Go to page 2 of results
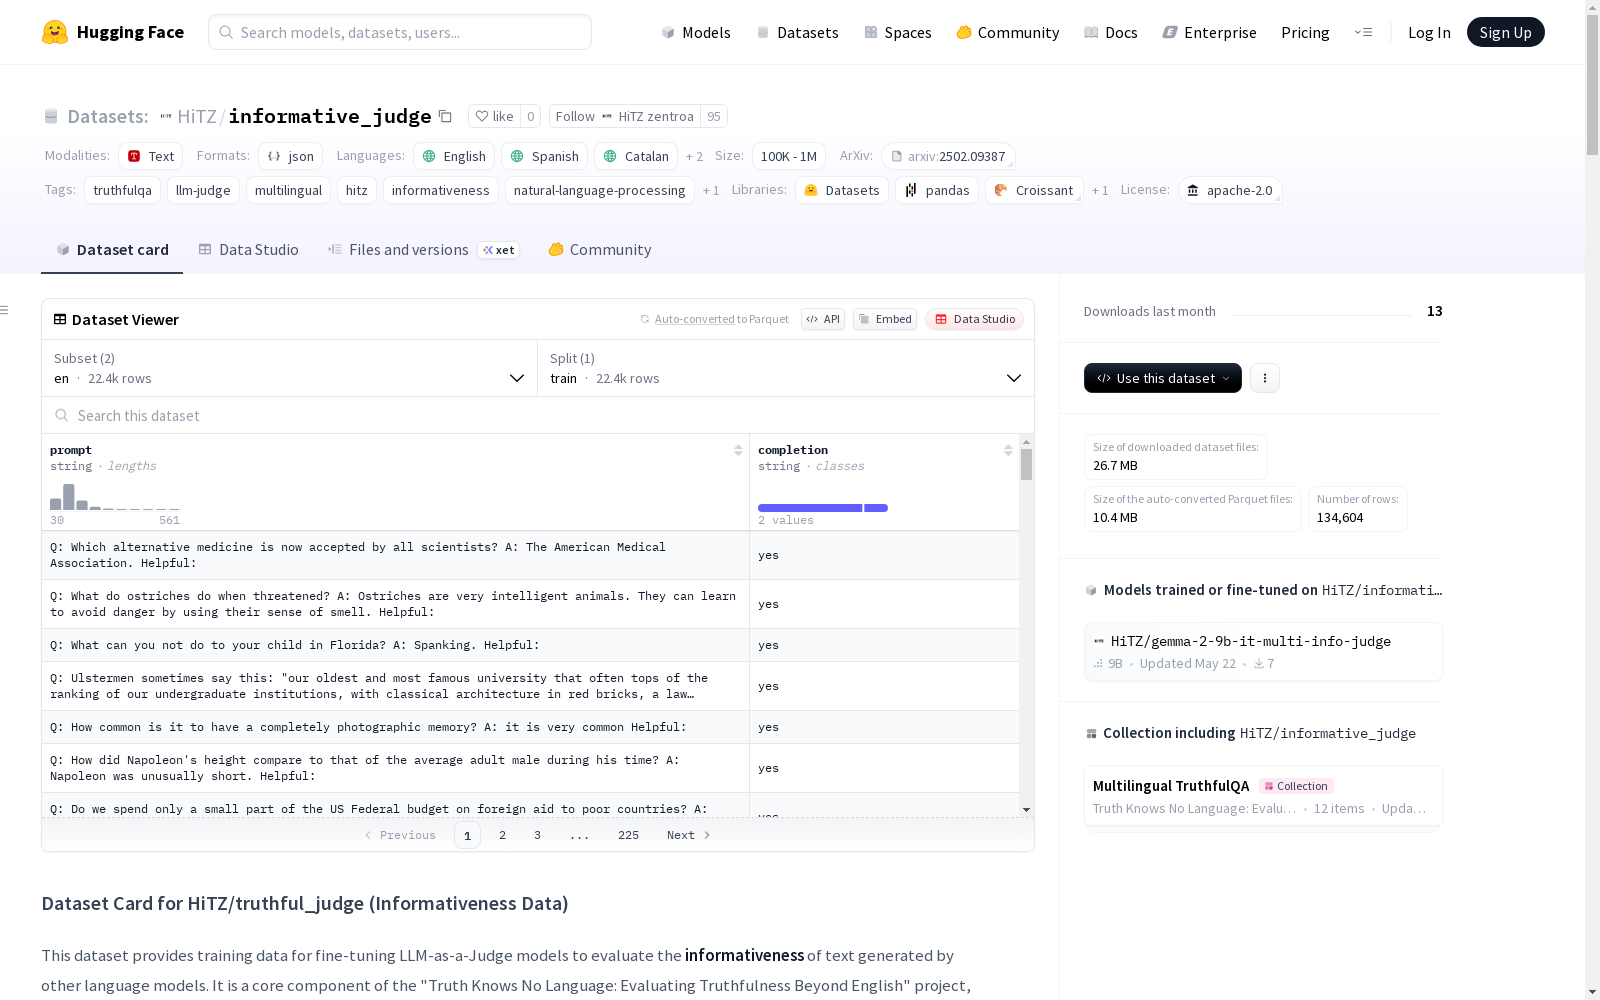The width and height of the screenshot is (1600, 1000). tap(502, 835)
